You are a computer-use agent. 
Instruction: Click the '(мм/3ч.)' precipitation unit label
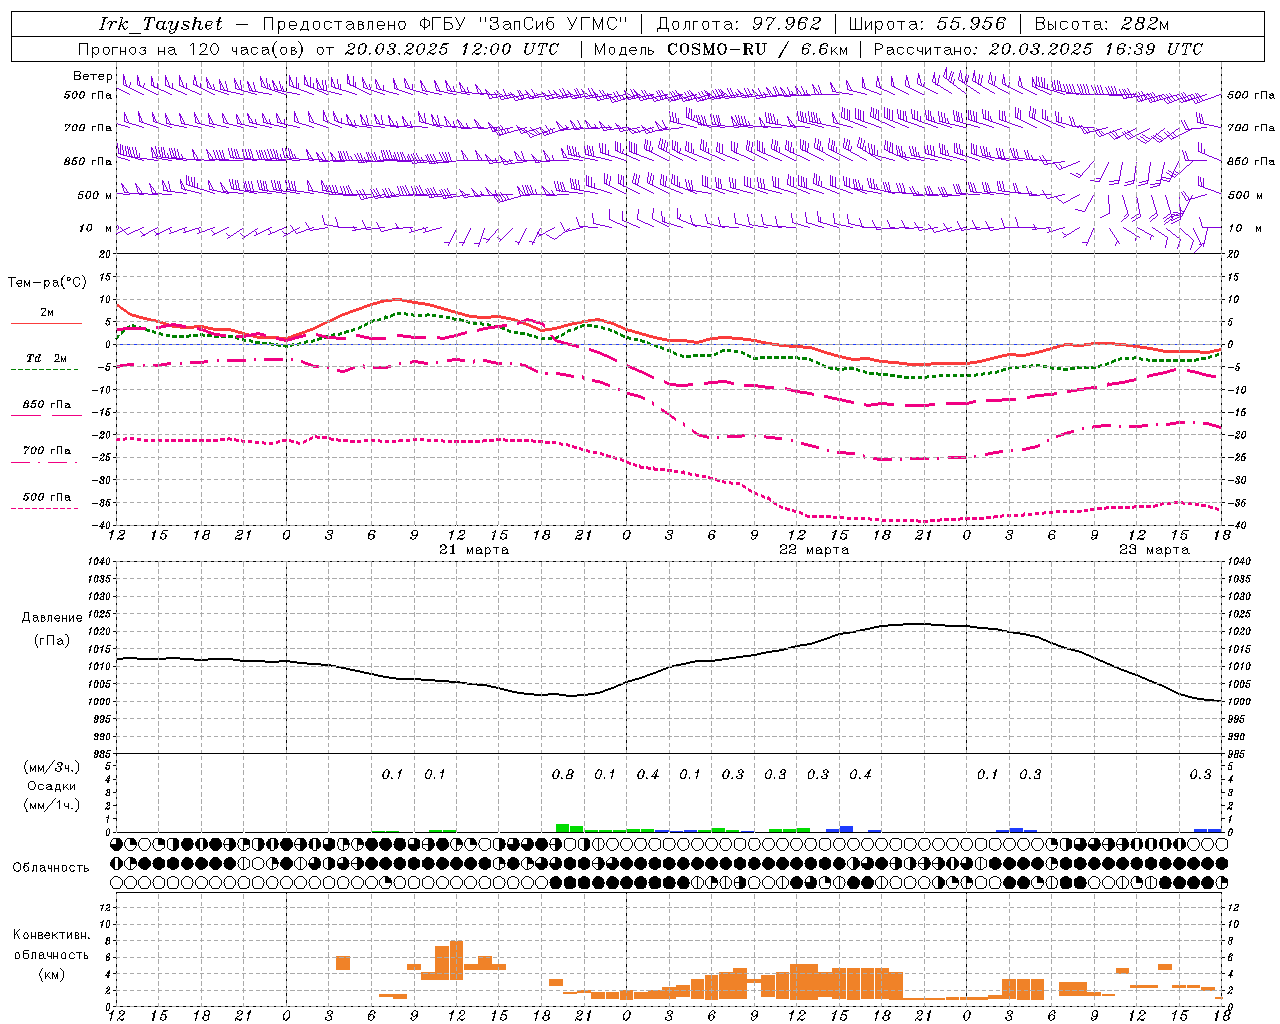click(x=52, y=767)
